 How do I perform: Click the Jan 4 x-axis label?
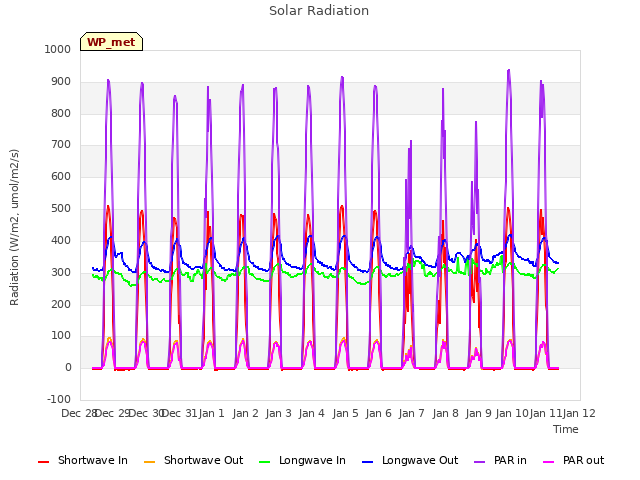coord(311,413)
